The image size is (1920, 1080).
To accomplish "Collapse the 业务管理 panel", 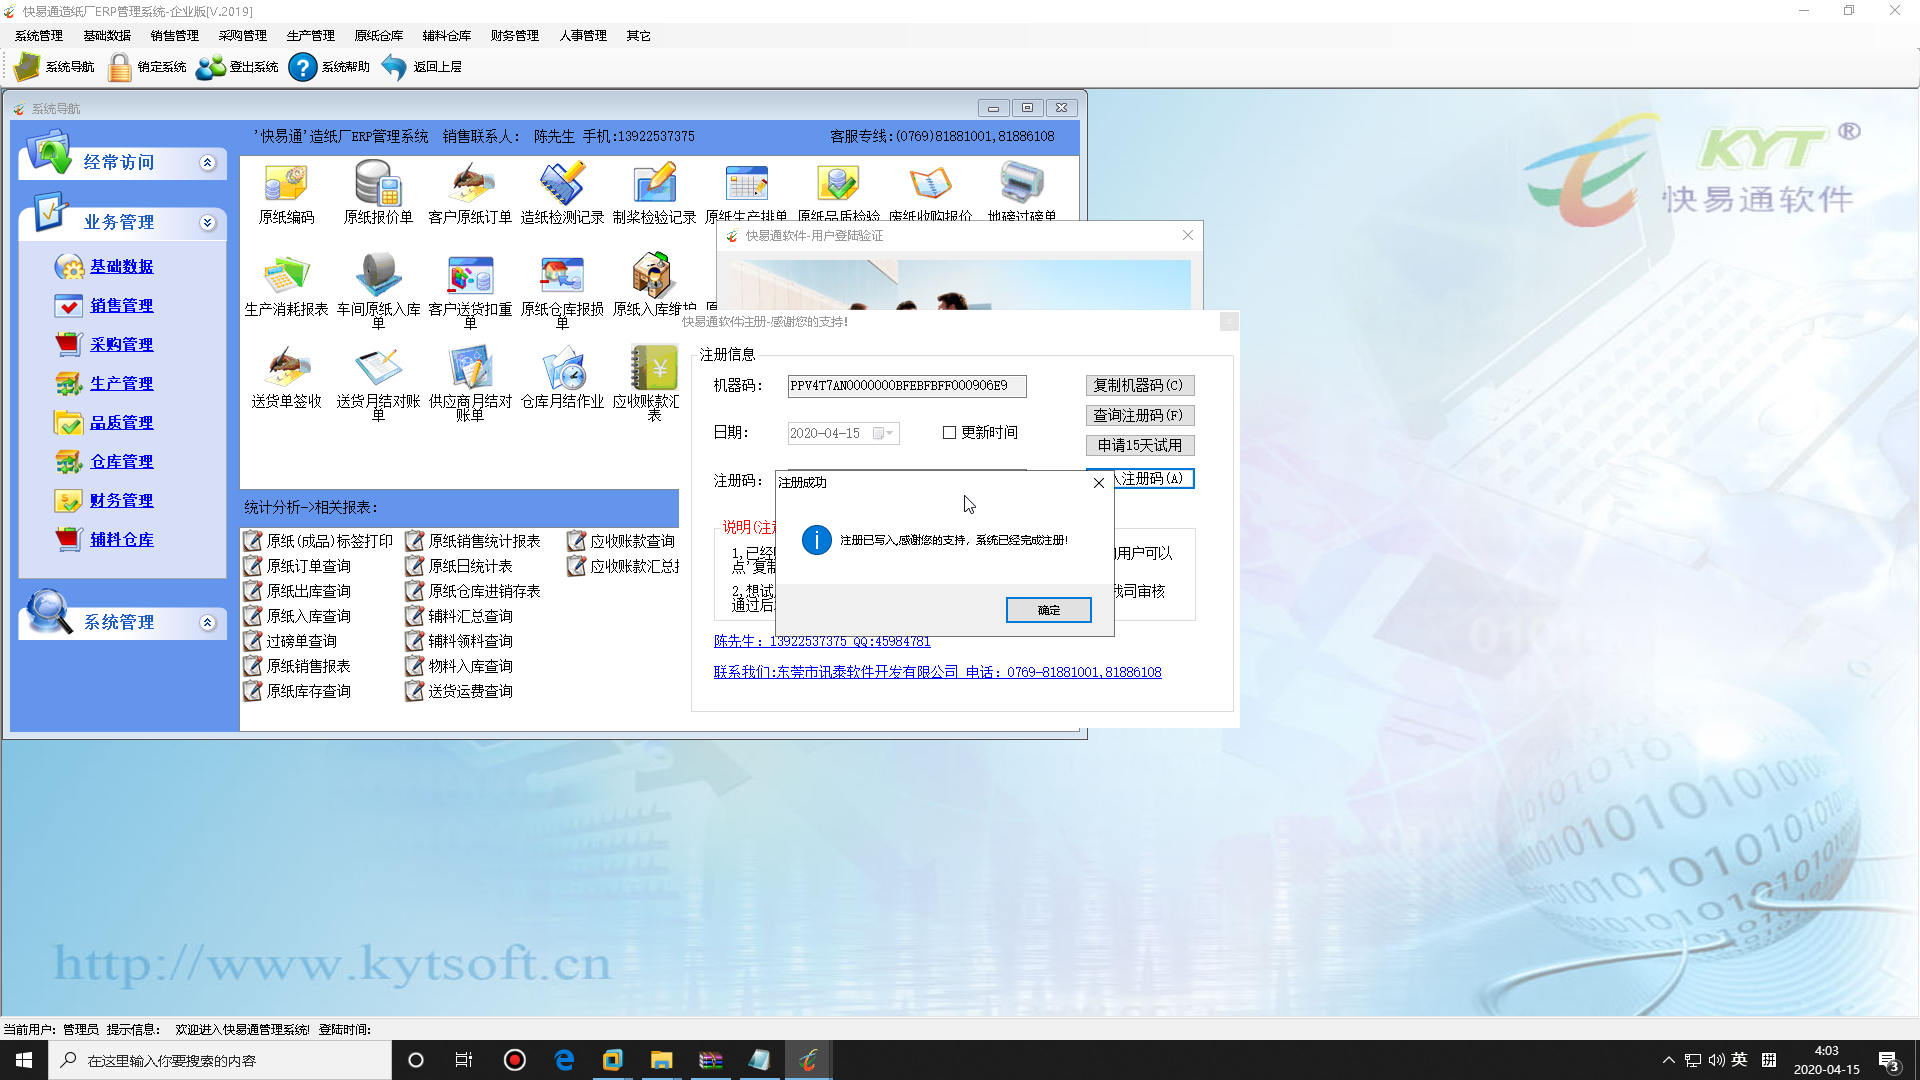I will (x=207, y=223).
